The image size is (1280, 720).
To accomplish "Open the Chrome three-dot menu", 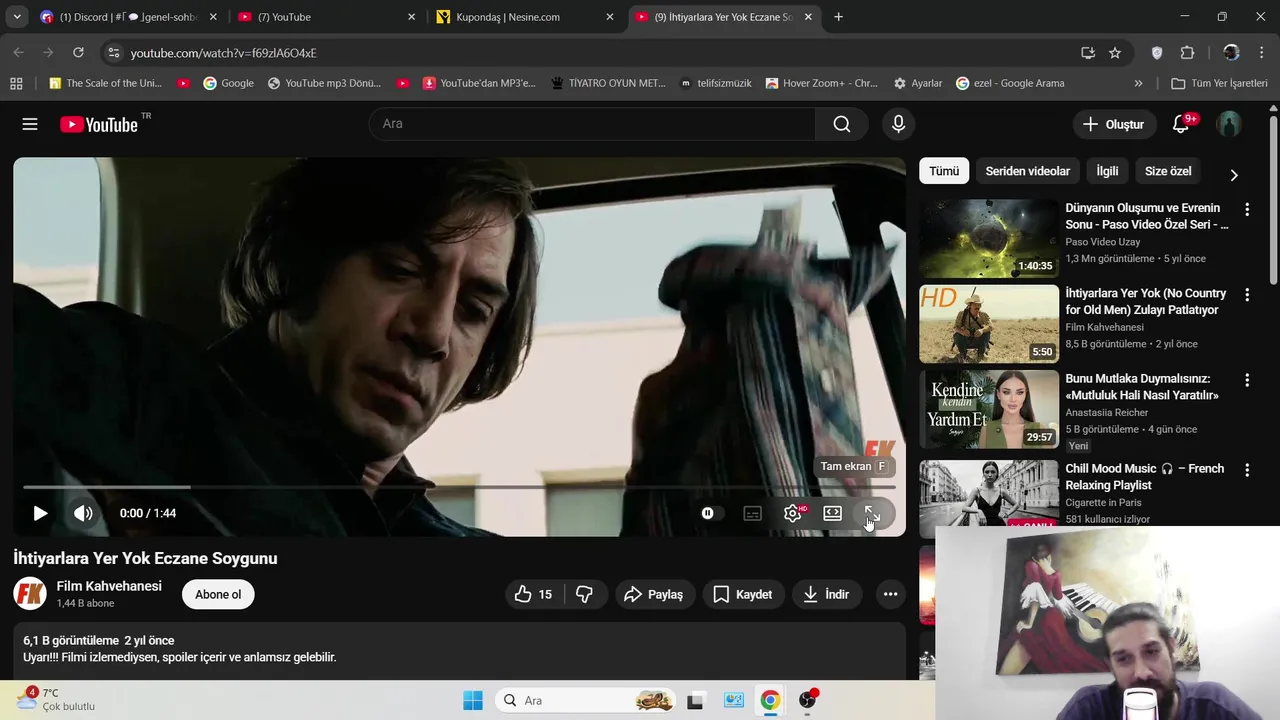I will click(1262, 53).
